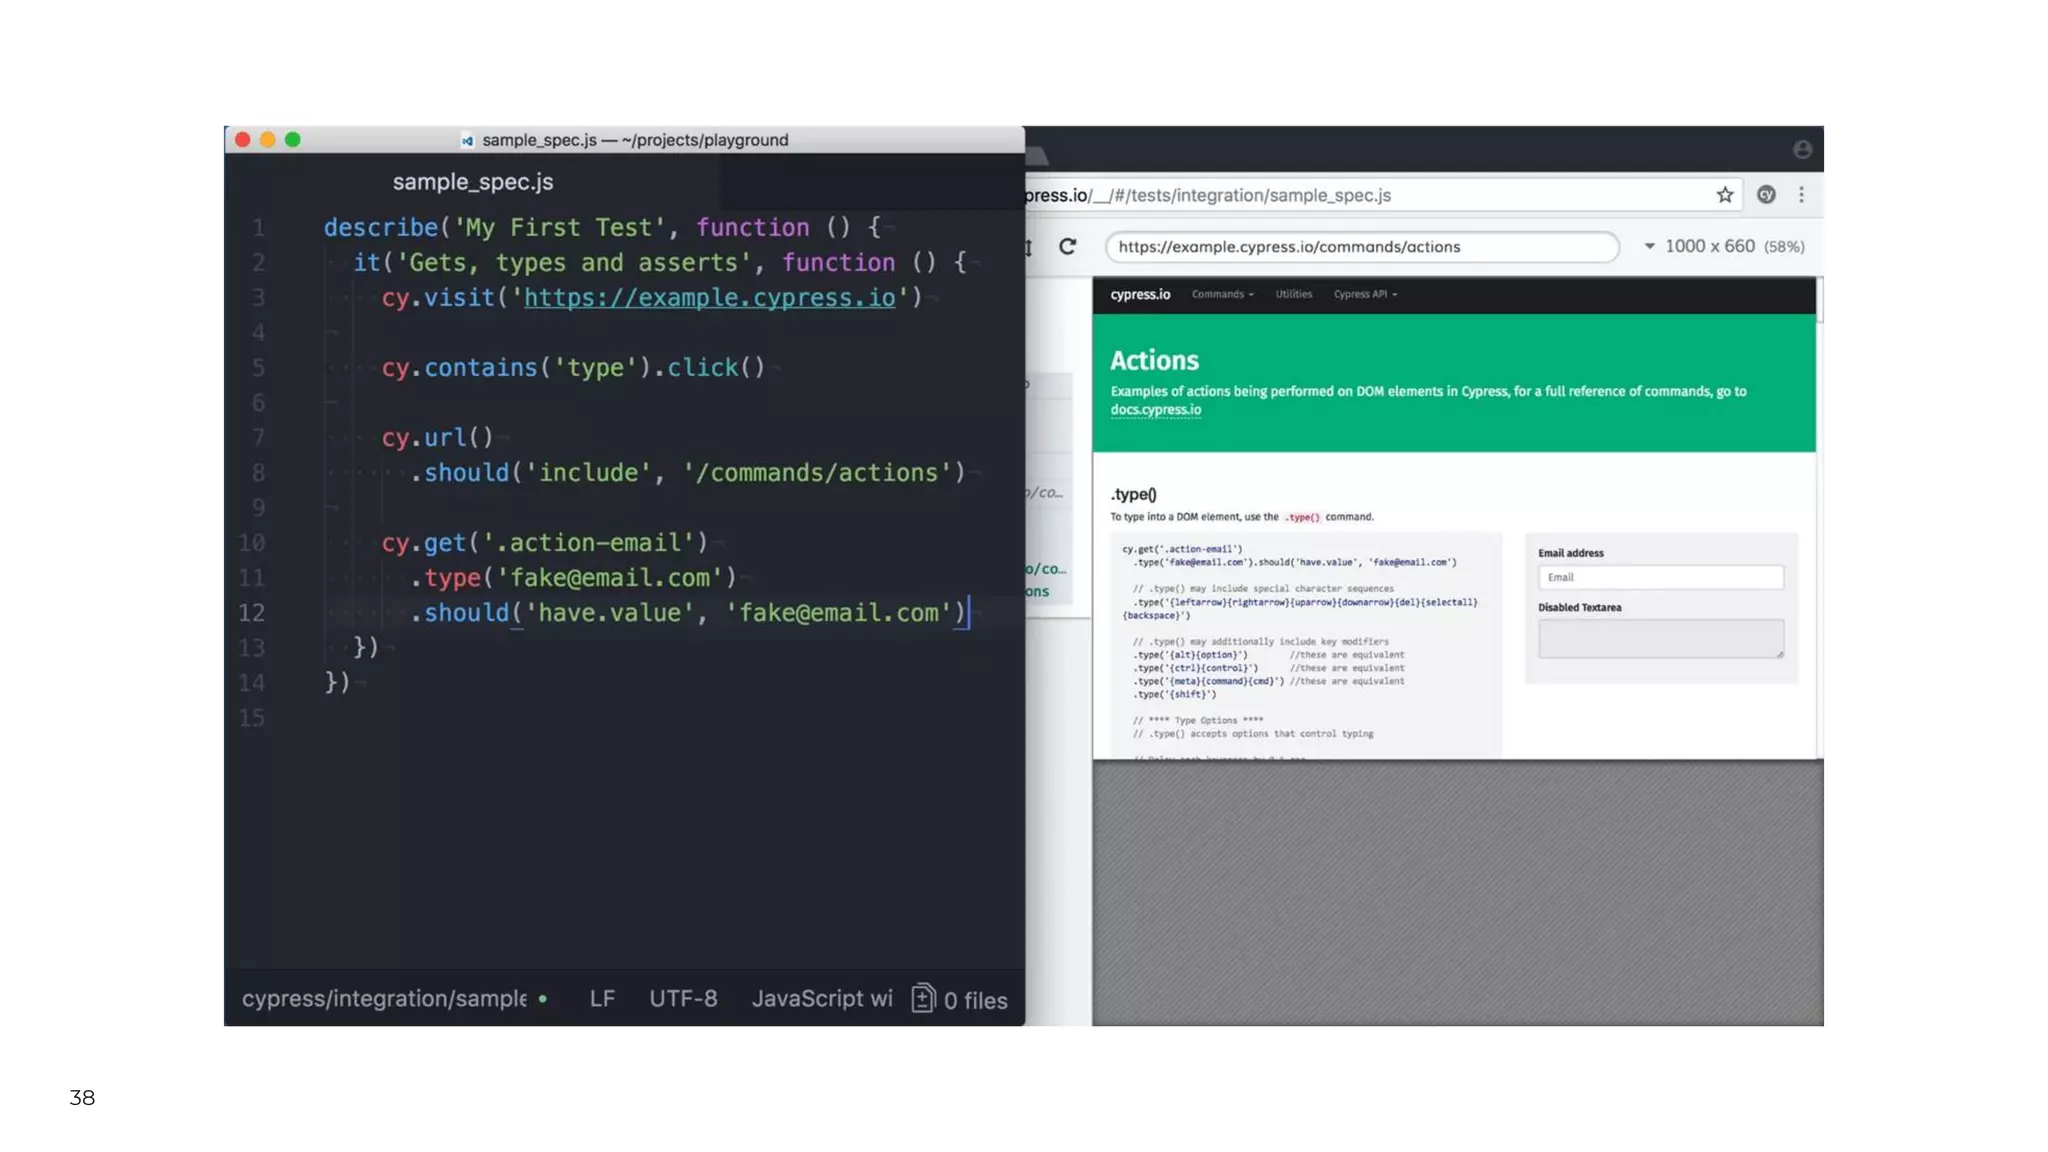Click the JavaScript language selector in status bar
The image size is (2048, 1152).
(821, 998)
